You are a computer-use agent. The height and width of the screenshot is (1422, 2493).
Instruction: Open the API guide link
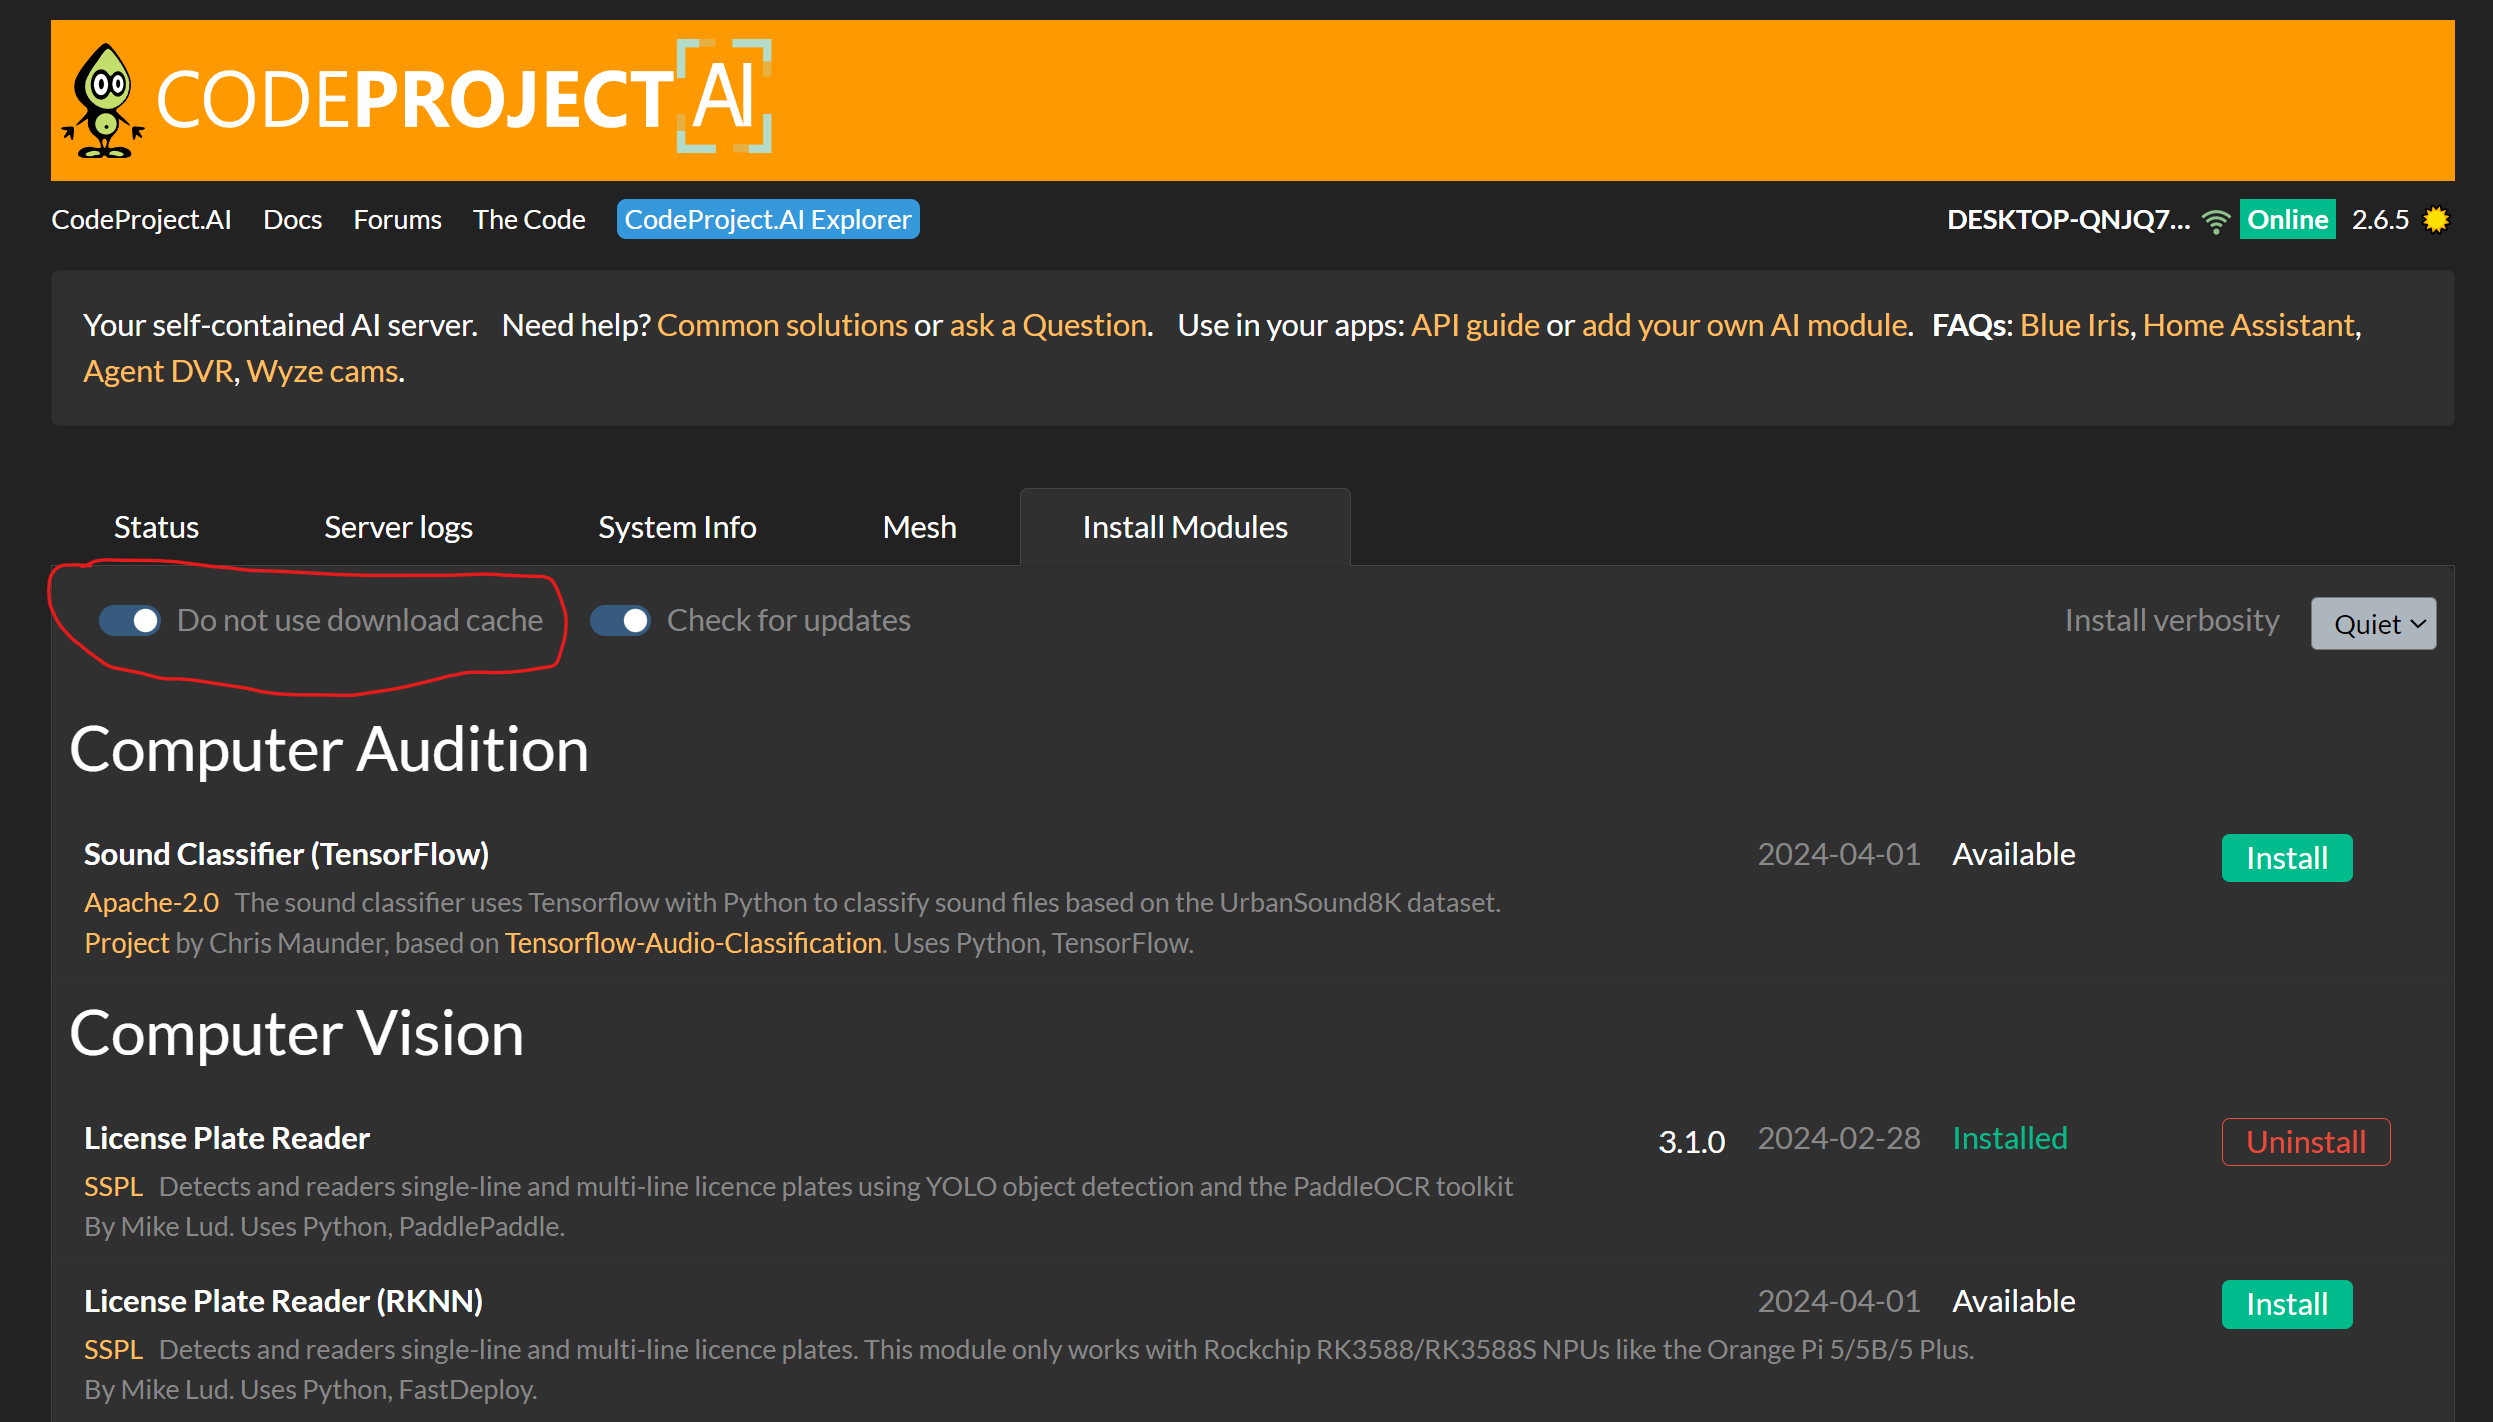click(x=1475, y=325)
